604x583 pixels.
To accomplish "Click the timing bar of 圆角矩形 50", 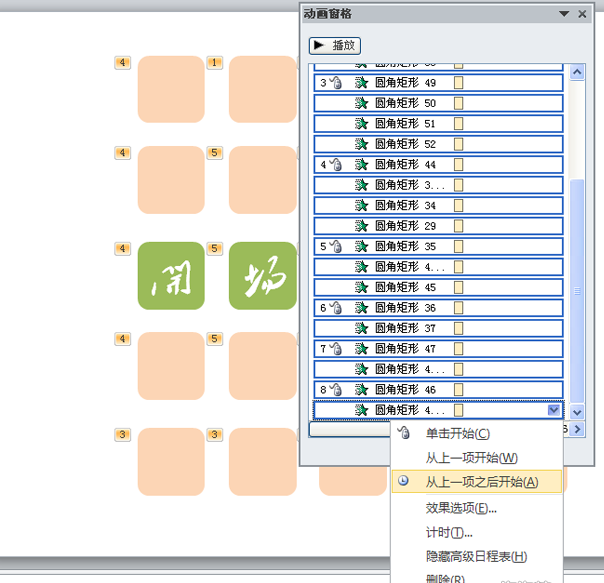I will [x=459, y=103].
